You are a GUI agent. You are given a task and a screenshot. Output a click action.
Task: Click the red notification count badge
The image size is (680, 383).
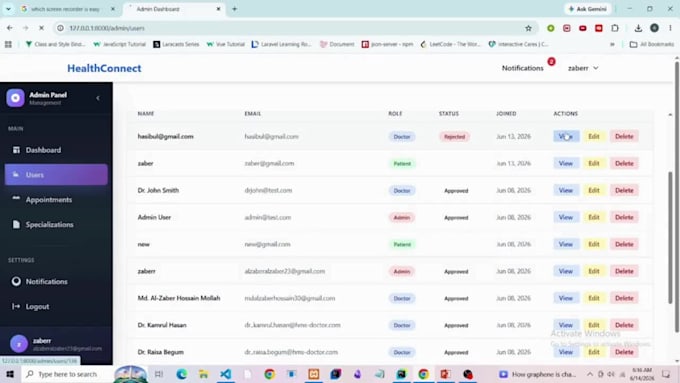(x=551, y=62)
